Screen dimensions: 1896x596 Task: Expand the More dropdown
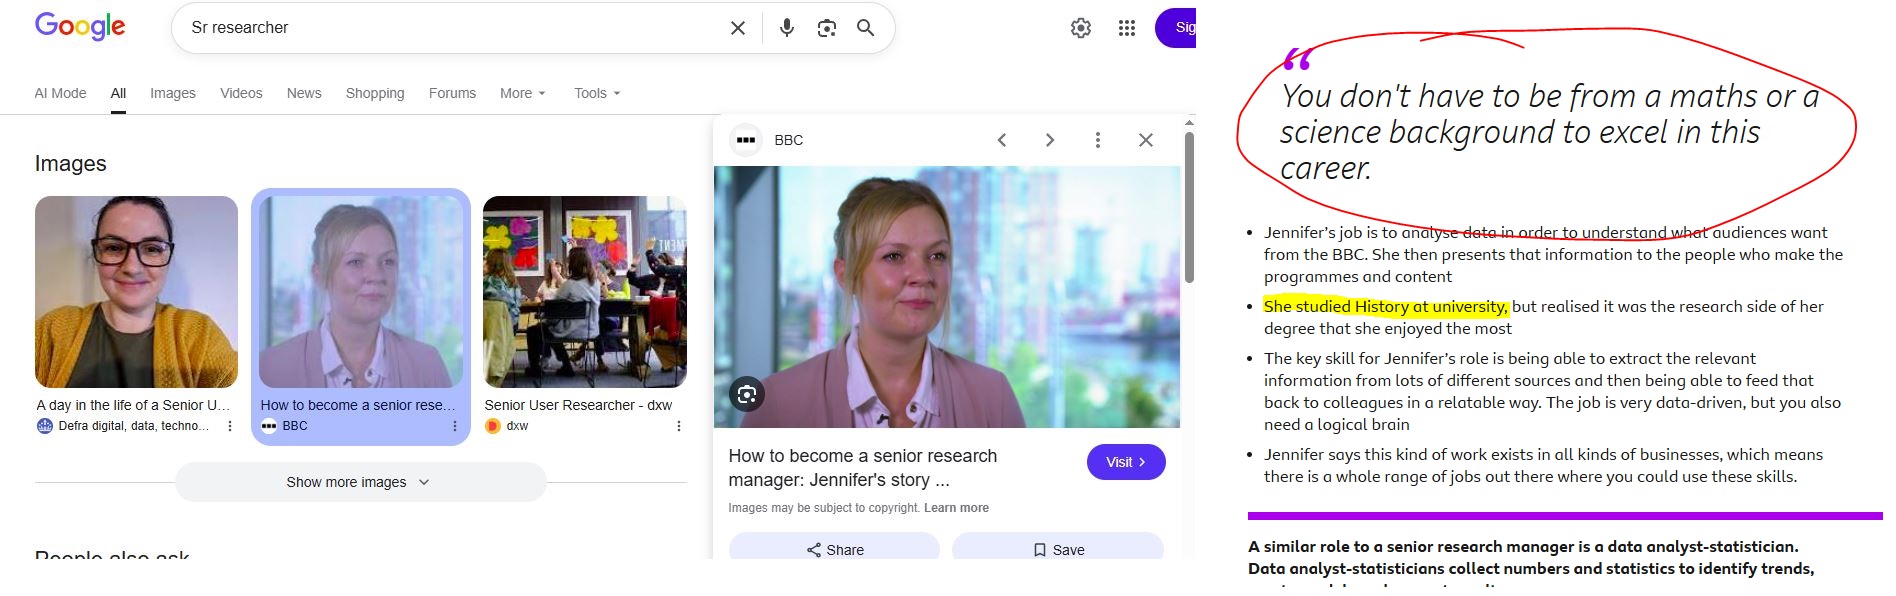coord(522,93)
